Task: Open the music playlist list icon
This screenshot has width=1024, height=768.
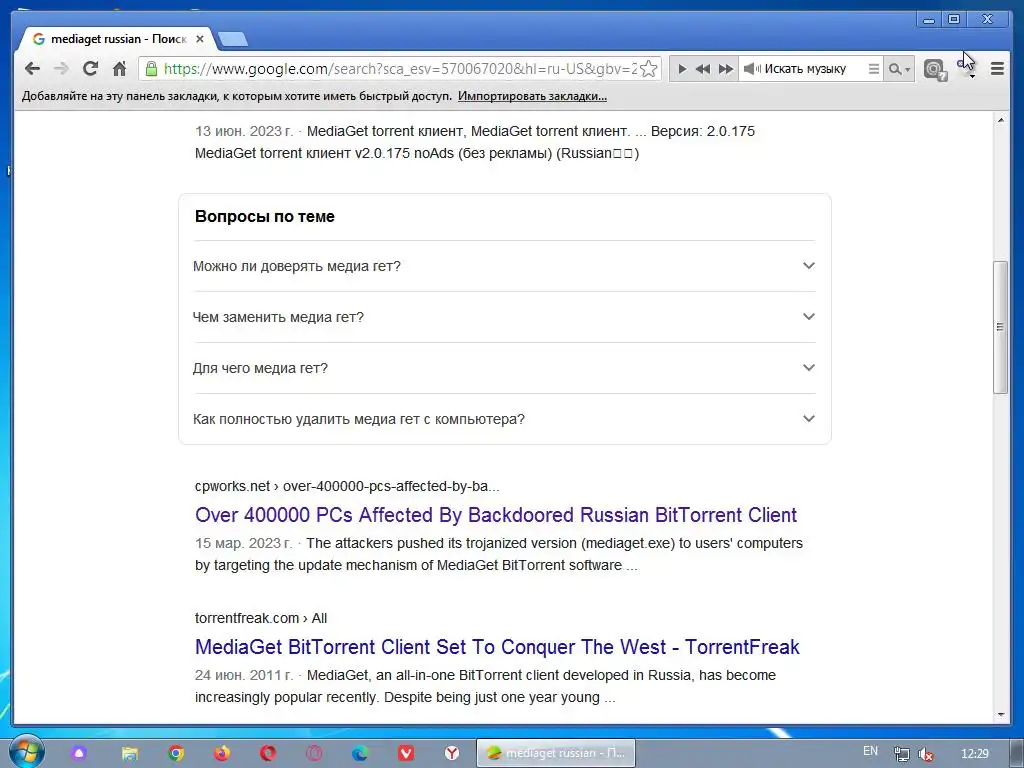Action: tap(874, 69)
